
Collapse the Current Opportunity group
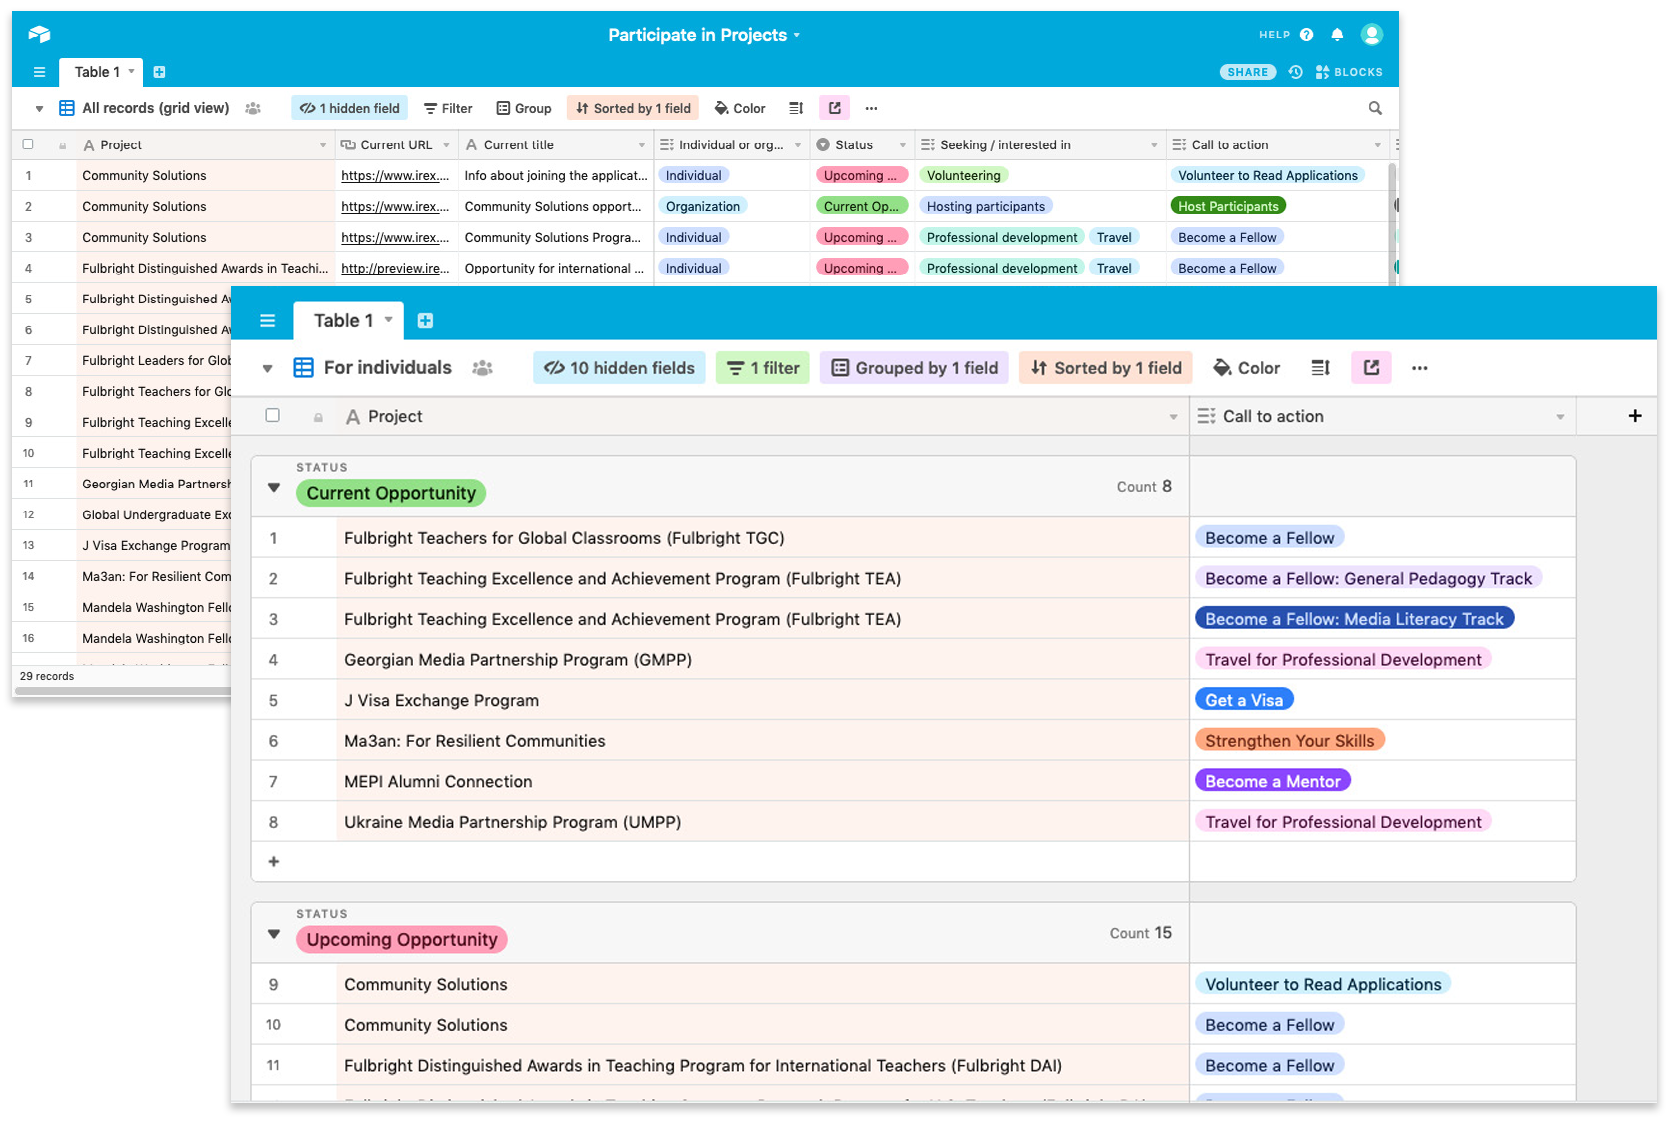pyautogui.click(x=273, y=488)
